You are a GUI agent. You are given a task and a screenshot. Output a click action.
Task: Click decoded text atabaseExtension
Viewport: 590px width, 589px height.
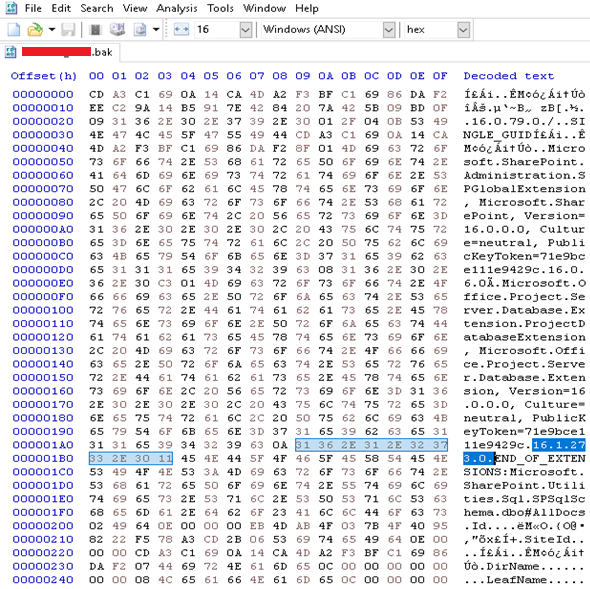click(x=524, y=337)
